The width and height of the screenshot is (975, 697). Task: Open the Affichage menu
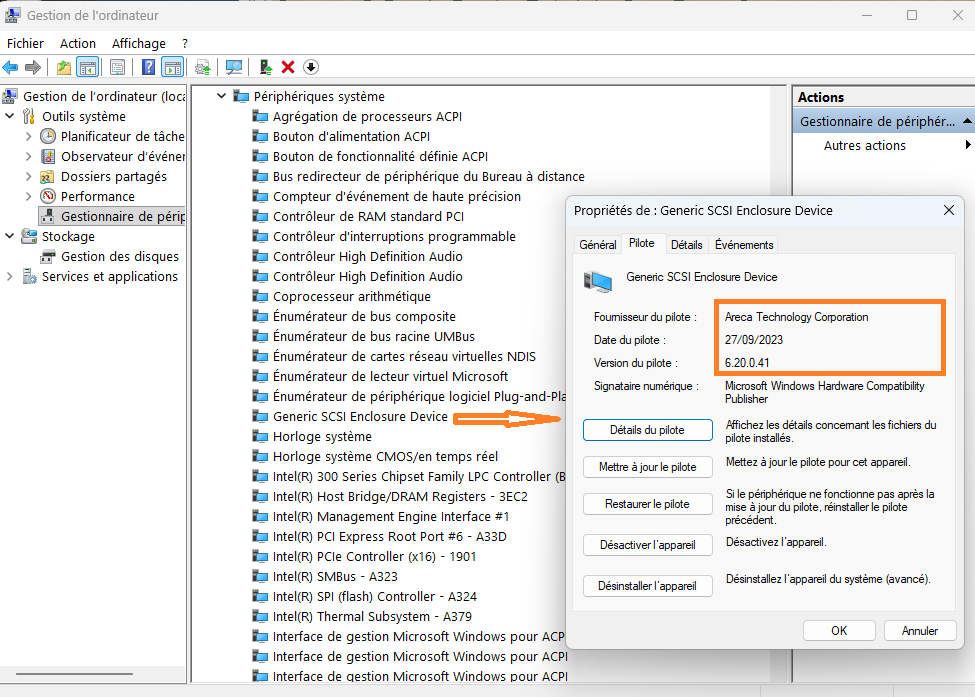(x=139, y=44)
